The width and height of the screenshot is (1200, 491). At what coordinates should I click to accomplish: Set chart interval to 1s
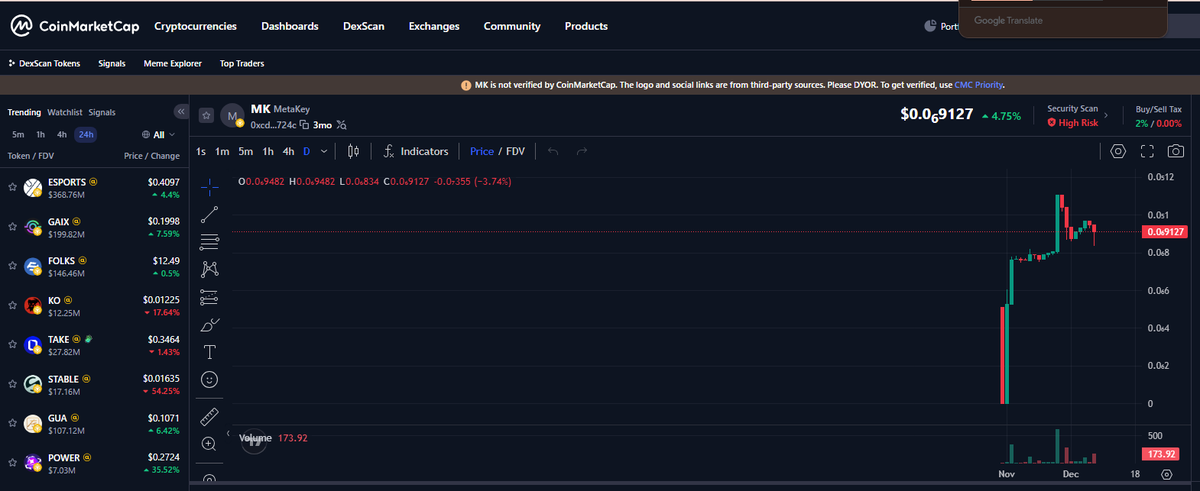[201, 151]
